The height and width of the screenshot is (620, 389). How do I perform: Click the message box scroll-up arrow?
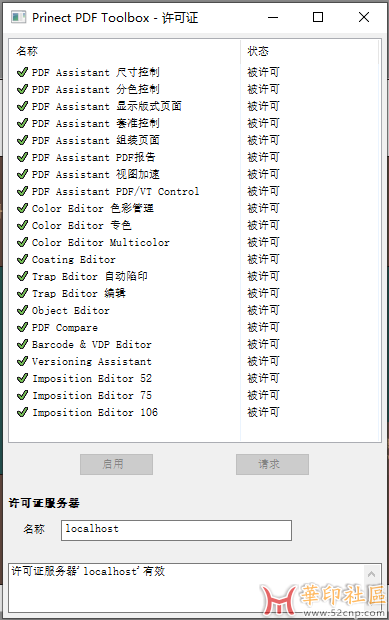(372, 574)
